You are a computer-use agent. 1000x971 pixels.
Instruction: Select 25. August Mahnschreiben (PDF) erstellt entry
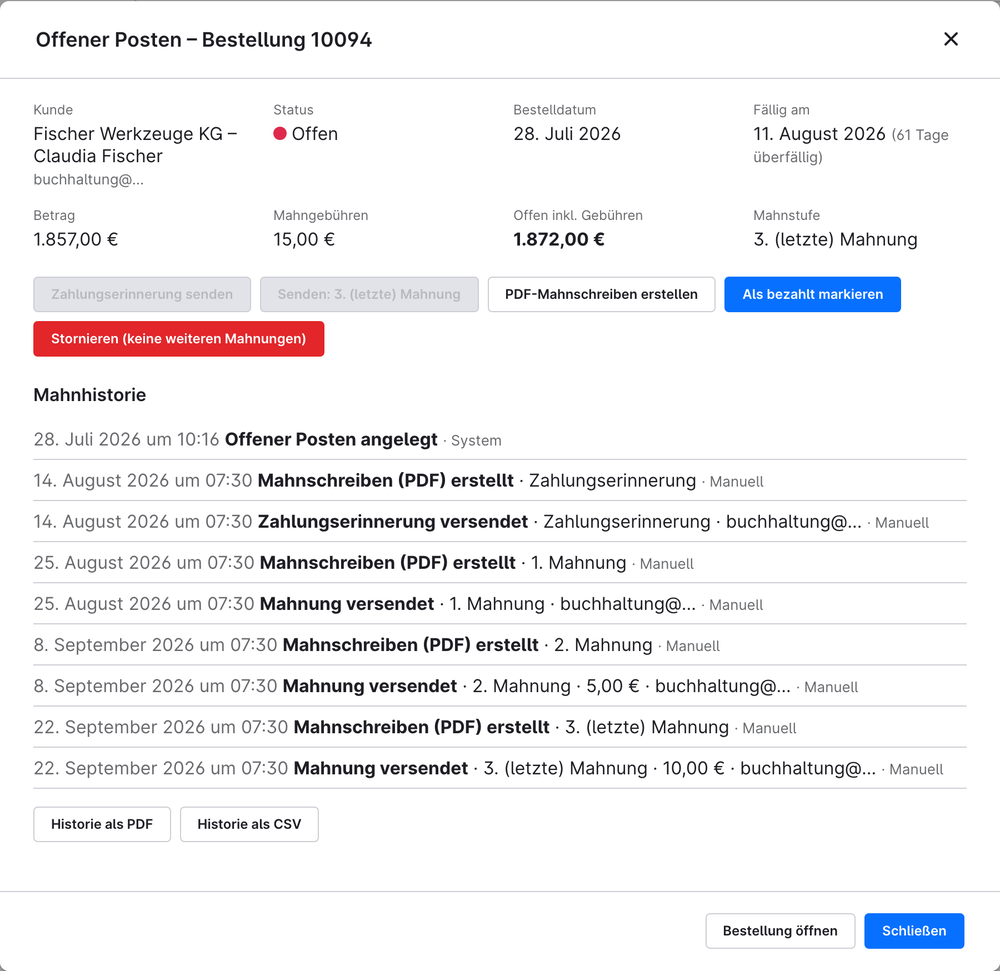[500, 563]
